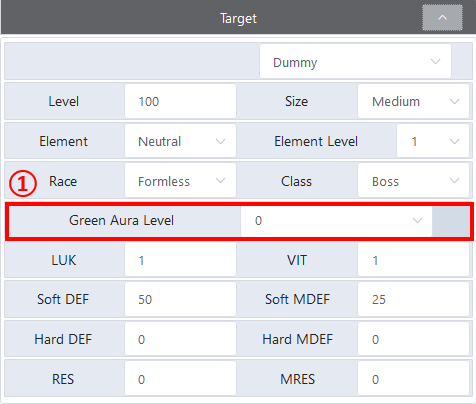This screenshot has height=404, width=476.
Task: Click the Target panel header title
Action: 238,18
